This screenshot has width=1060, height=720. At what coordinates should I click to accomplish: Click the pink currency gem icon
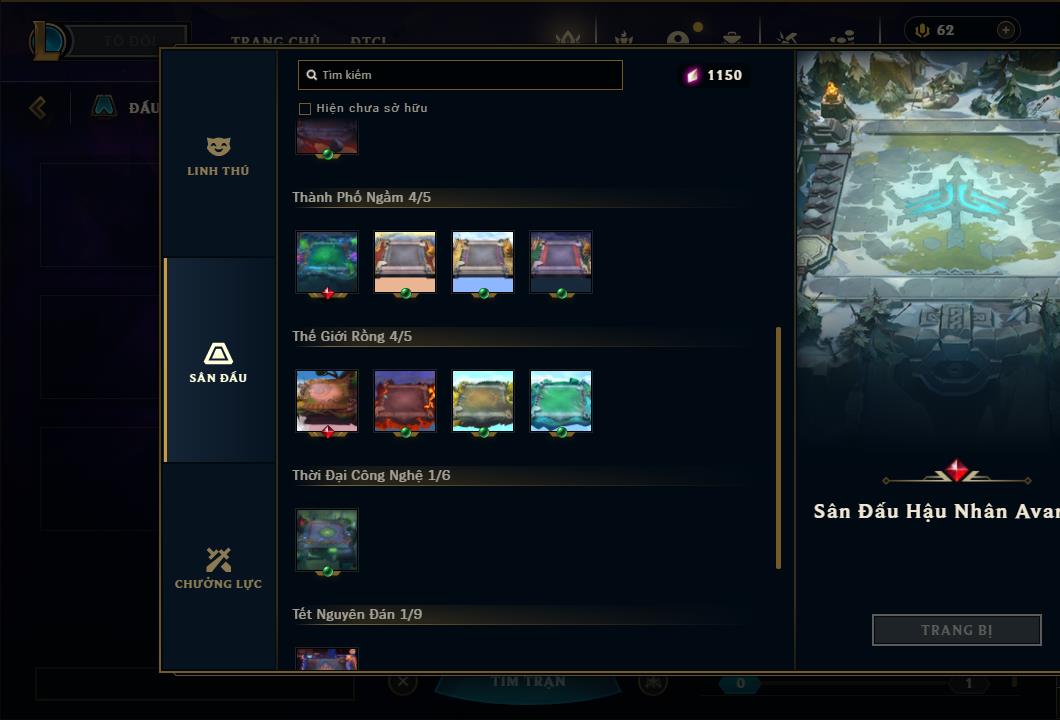click(692, 75)
